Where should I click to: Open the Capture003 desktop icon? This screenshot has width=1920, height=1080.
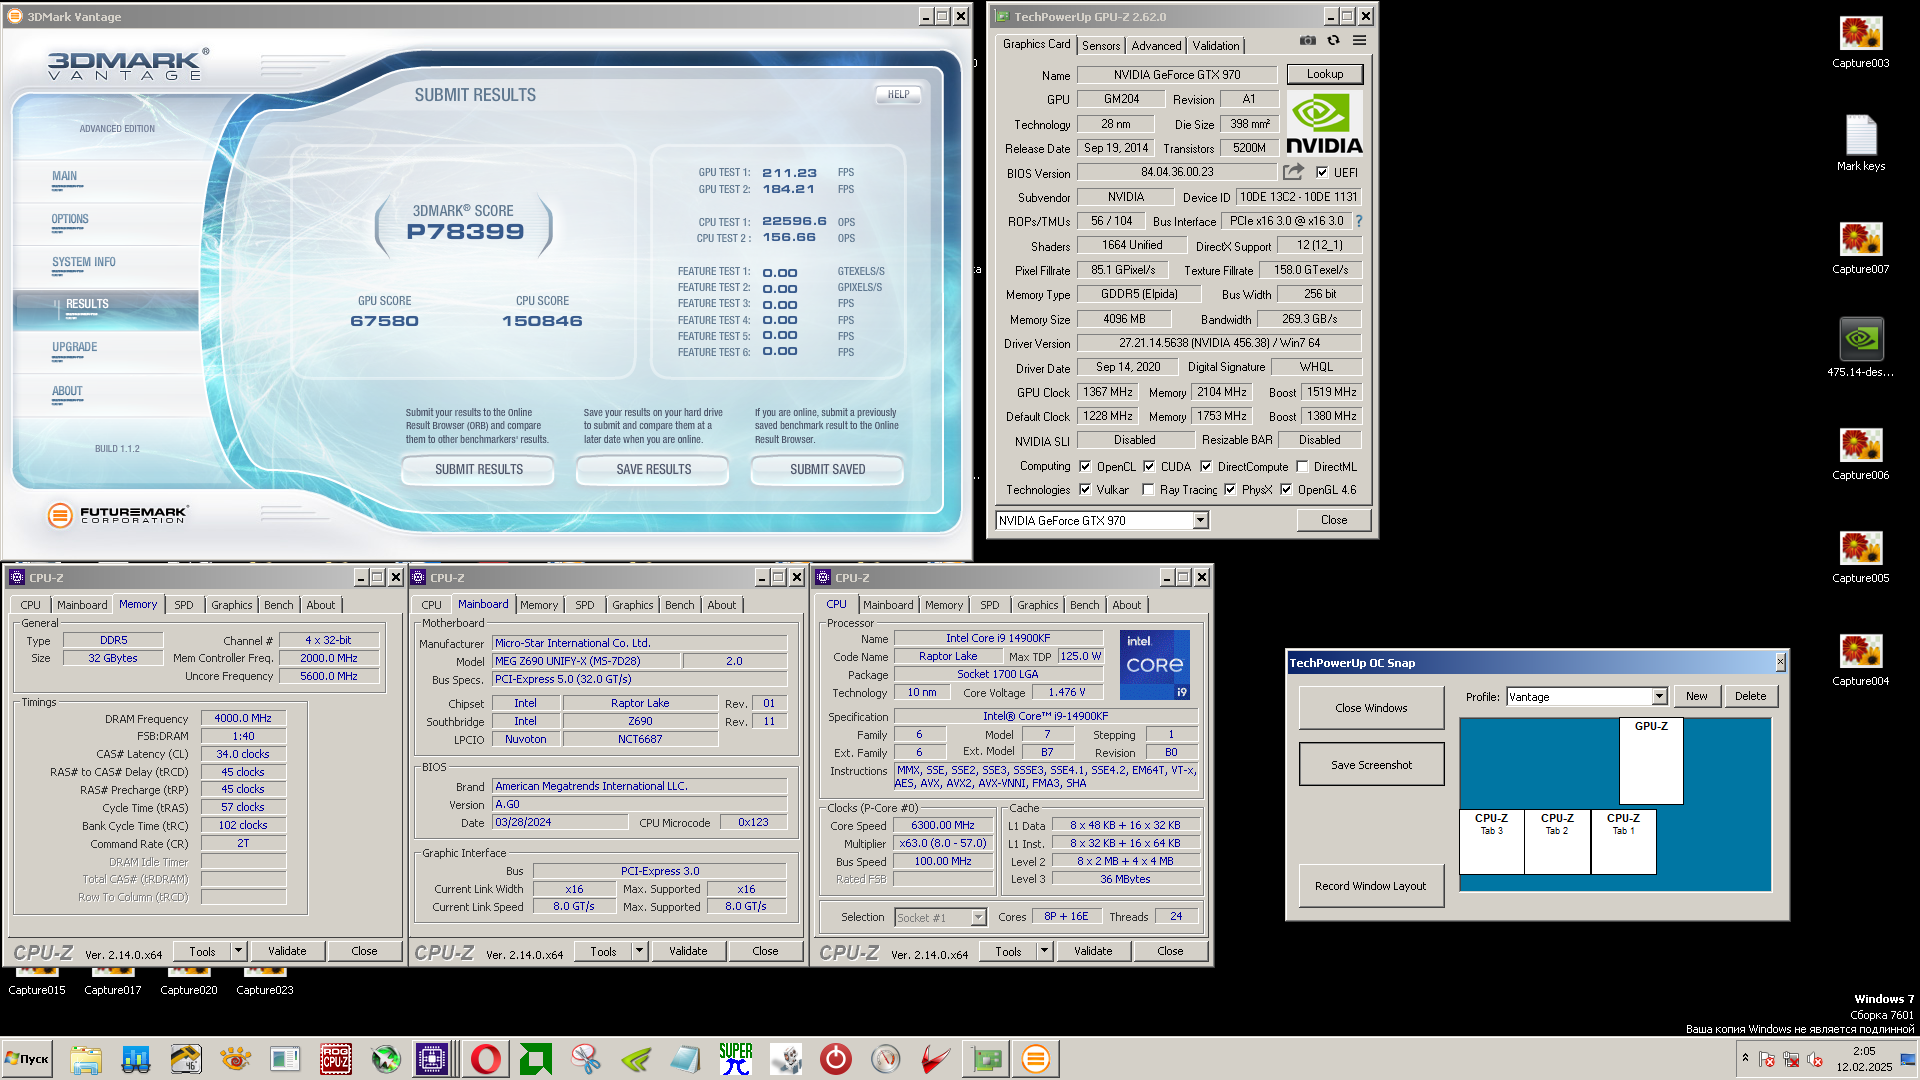(1860, 43)
